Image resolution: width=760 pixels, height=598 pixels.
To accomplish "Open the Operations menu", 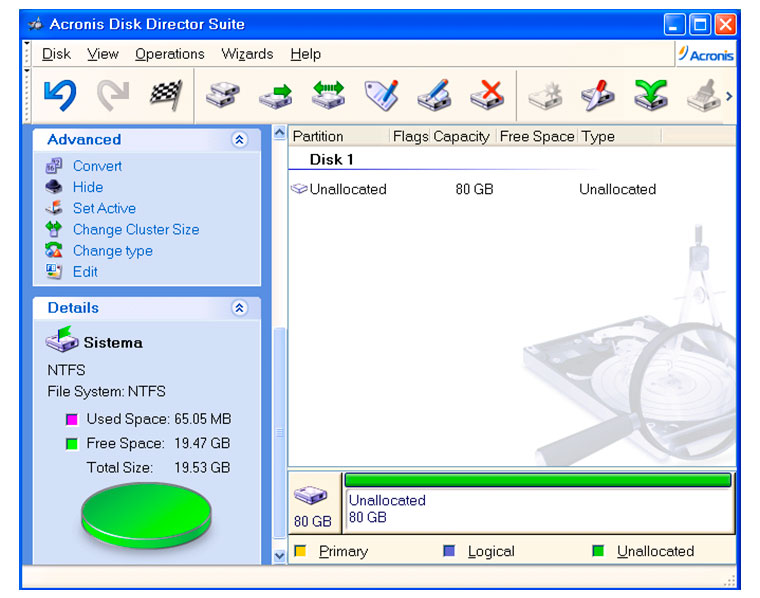I will [170, 54].
